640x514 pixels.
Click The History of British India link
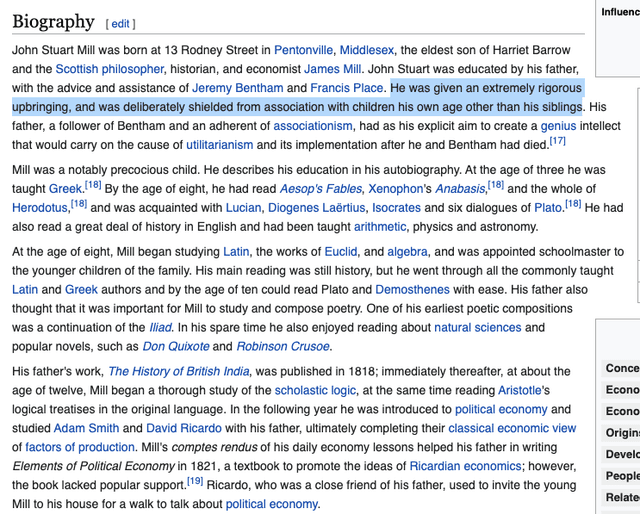pos(179,371)
